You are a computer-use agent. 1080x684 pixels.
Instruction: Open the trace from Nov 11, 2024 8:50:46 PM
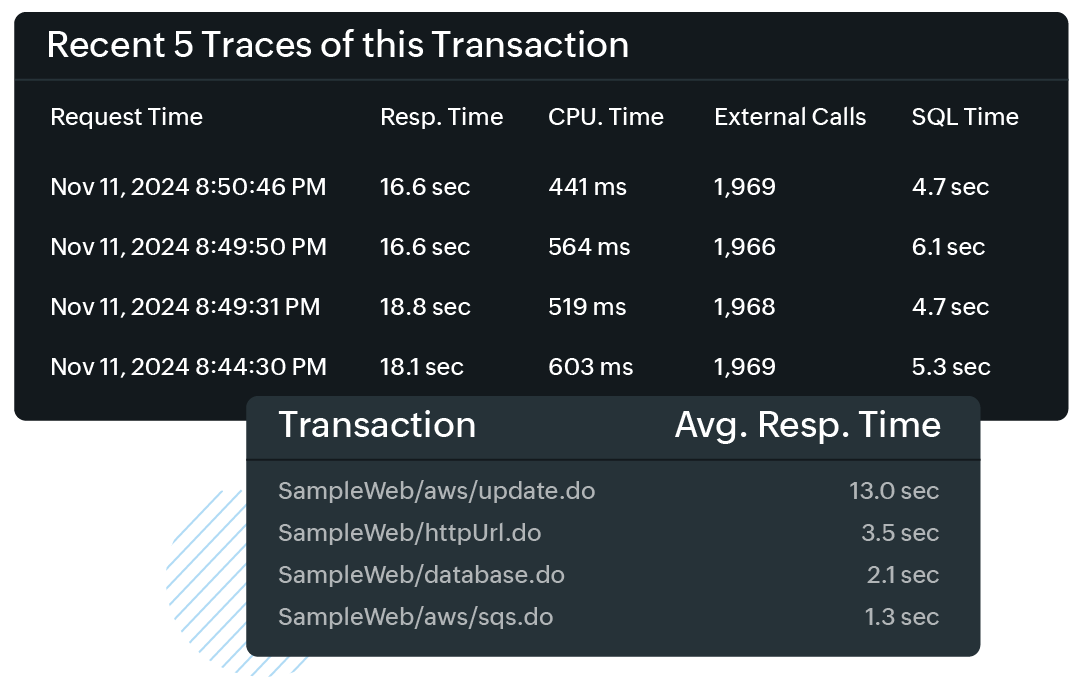coord(189,187)
